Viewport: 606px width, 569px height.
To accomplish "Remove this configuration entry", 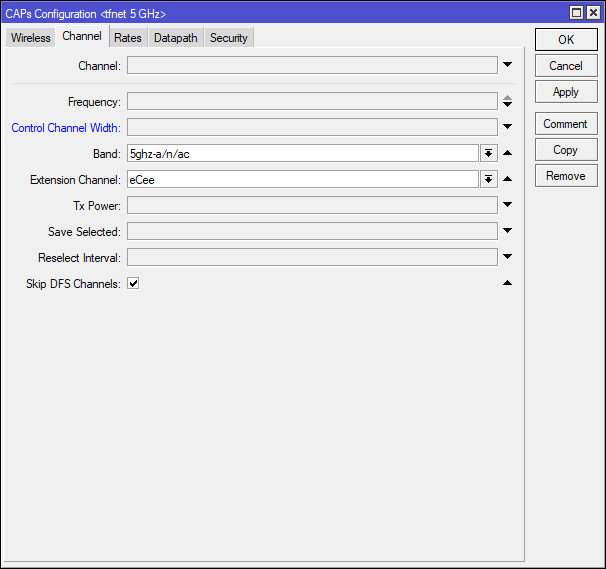I will click(x=566, y=175).
